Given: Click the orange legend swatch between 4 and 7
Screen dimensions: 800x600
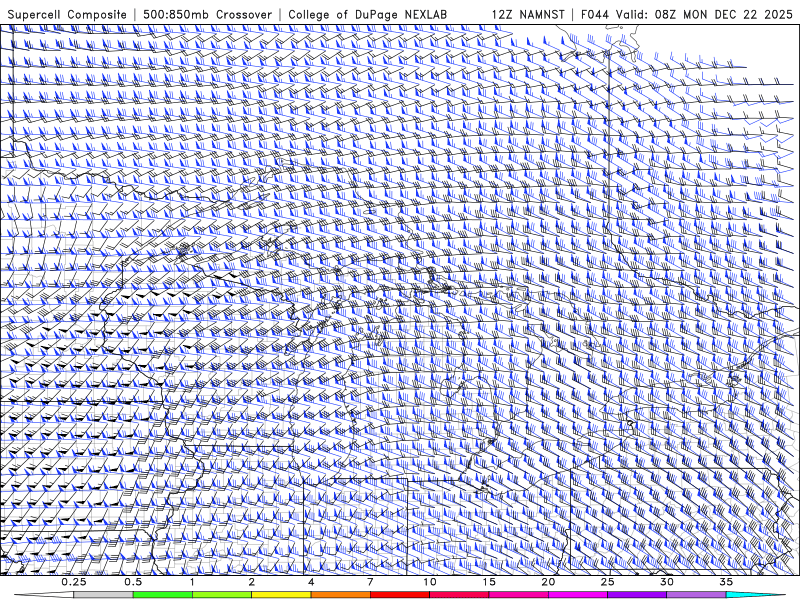Looking at the screenshot, I should tap(340, 595).
